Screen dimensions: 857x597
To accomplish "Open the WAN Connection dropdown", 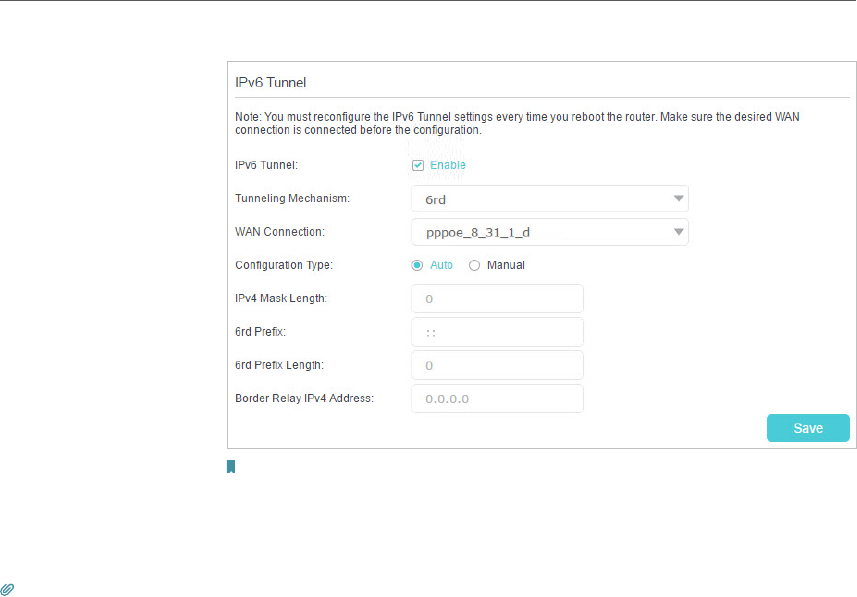I will tap(549, 232).
